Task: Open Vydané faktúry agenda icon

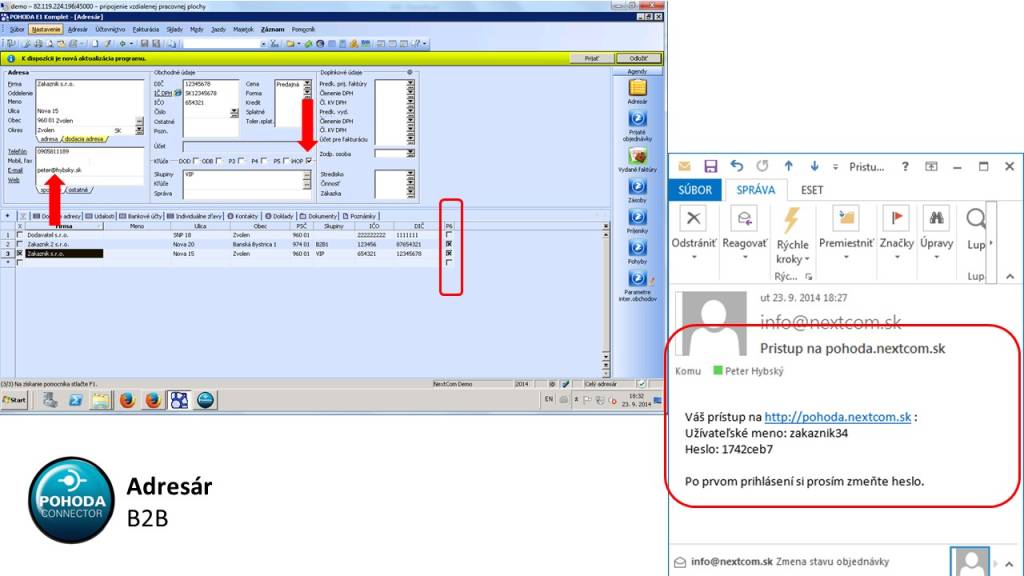Action: 637,155
